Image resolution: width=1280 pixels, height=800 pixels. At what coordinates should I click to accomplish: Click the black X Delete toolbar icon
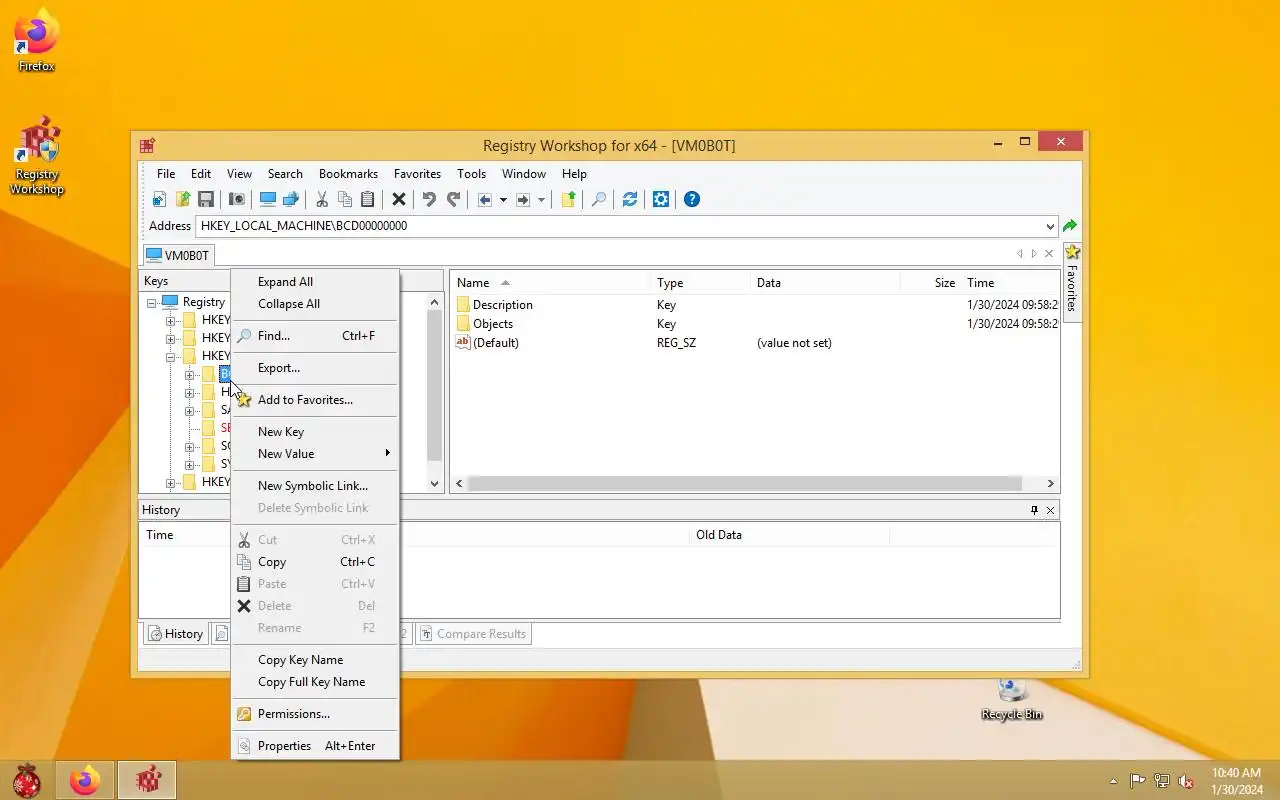pos(399,200)
